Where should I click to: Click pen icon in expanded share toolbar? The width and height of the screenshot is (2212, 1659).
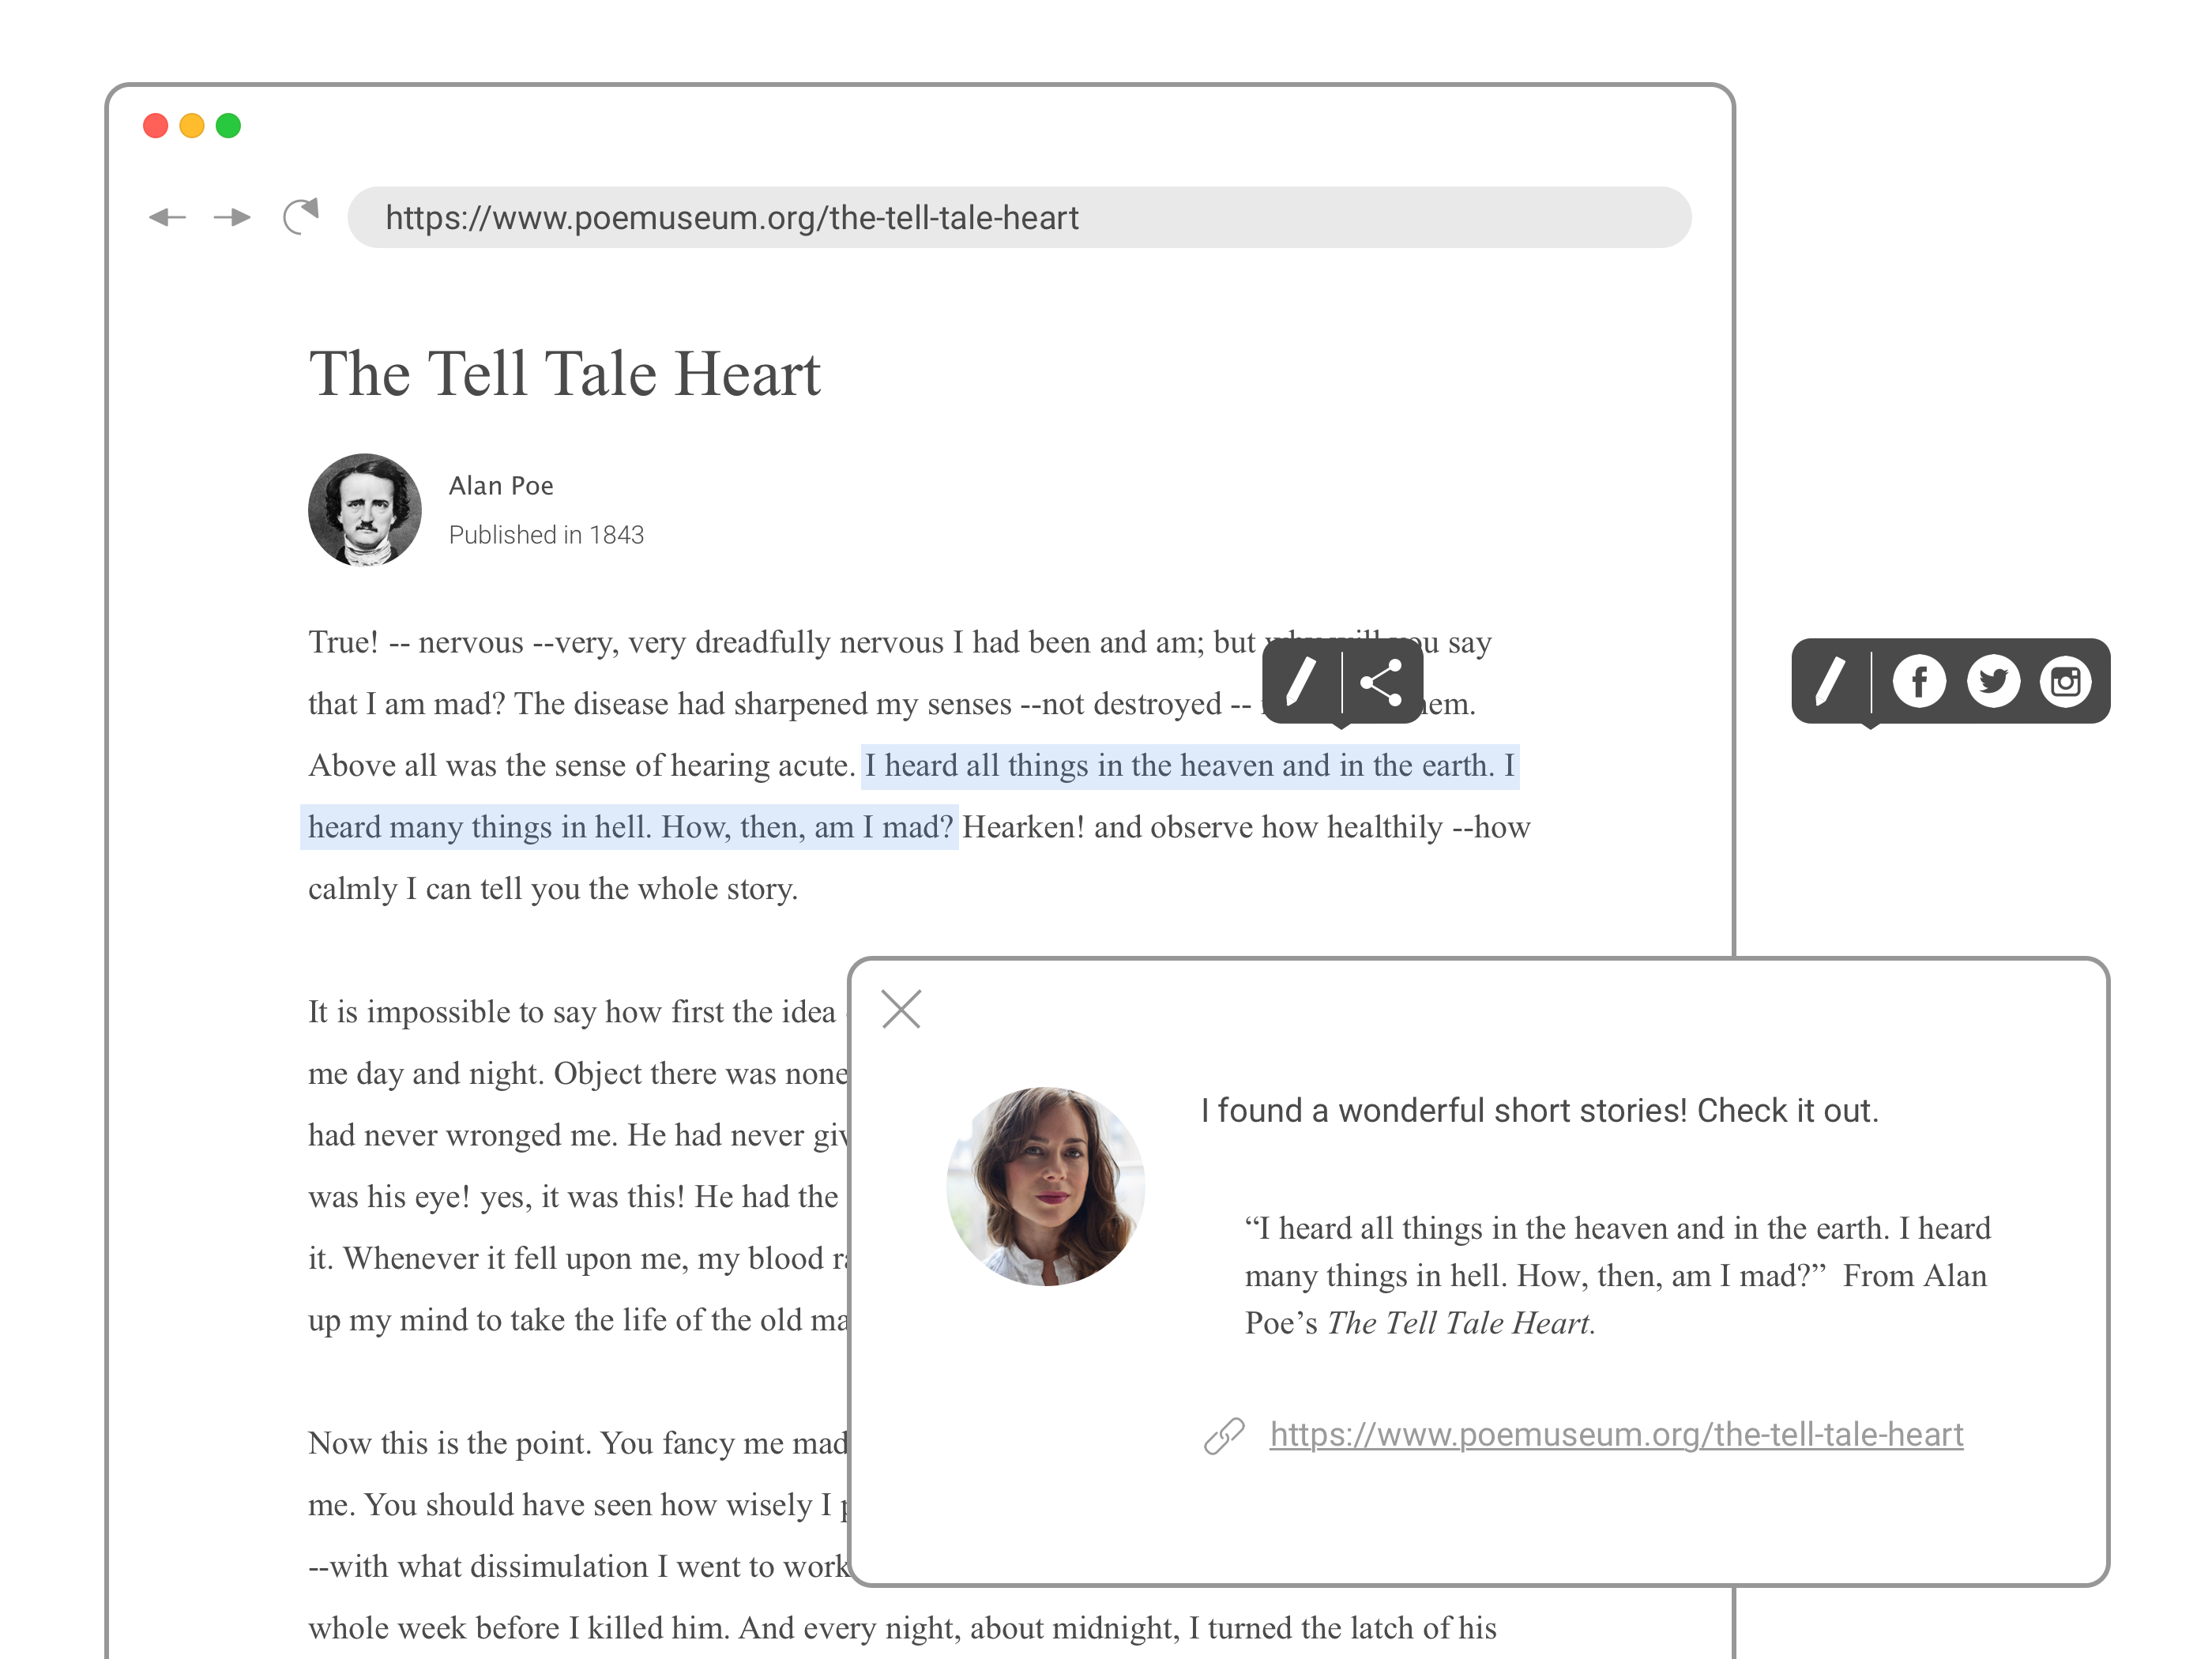click(1830, 682)
